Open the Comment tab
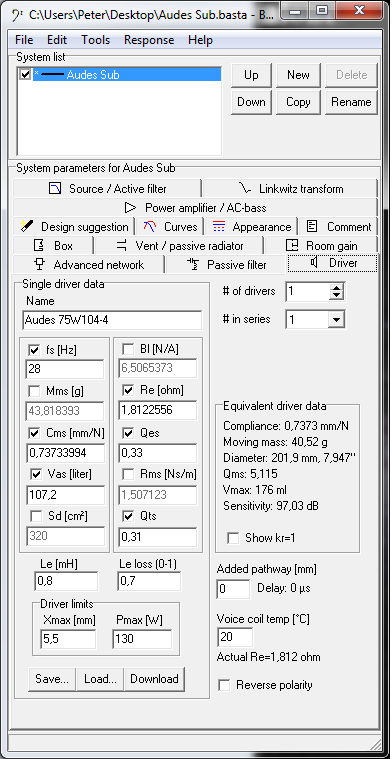The image size is (392, 759). [338, 227]
